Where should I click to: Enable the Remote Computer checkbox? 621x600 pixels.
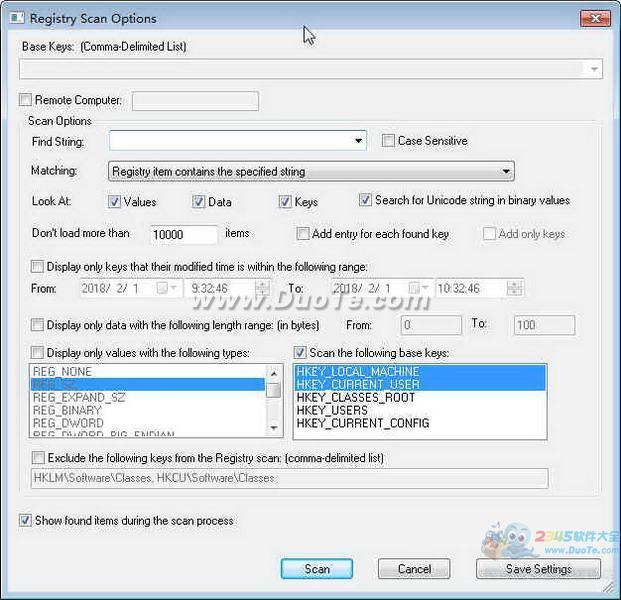(26, 100)
